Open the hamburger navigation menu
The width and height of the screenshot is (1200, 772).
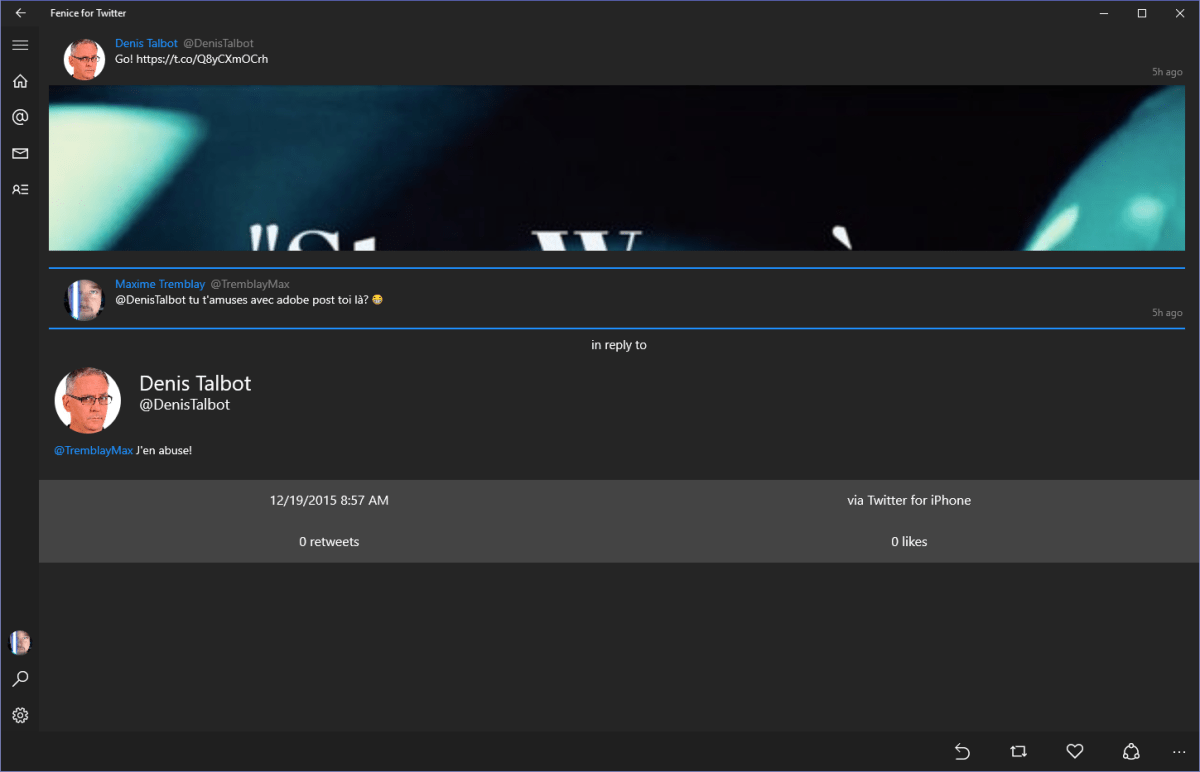20,45
